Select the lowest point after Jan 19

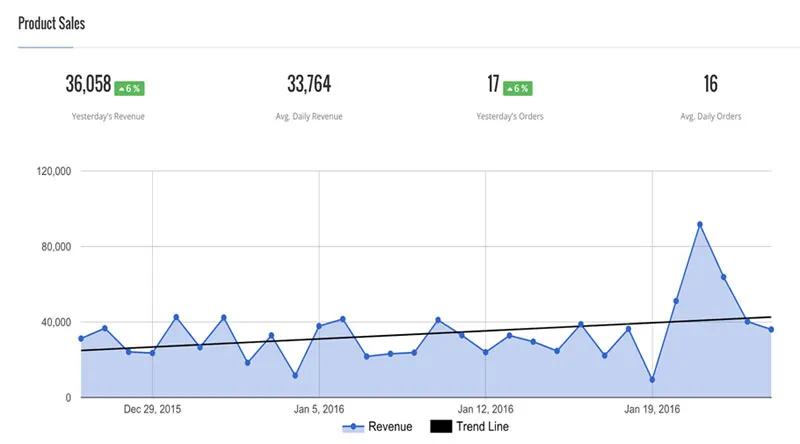point(652,380)
